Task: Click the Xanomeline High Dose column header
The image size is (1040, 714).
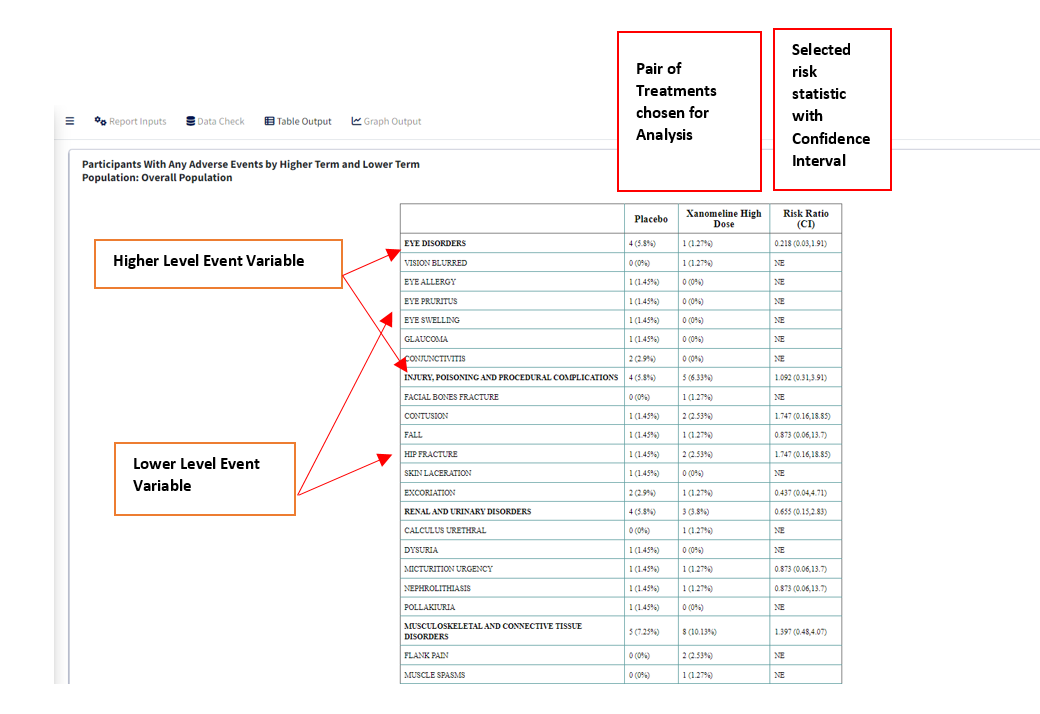Action: 724,219
